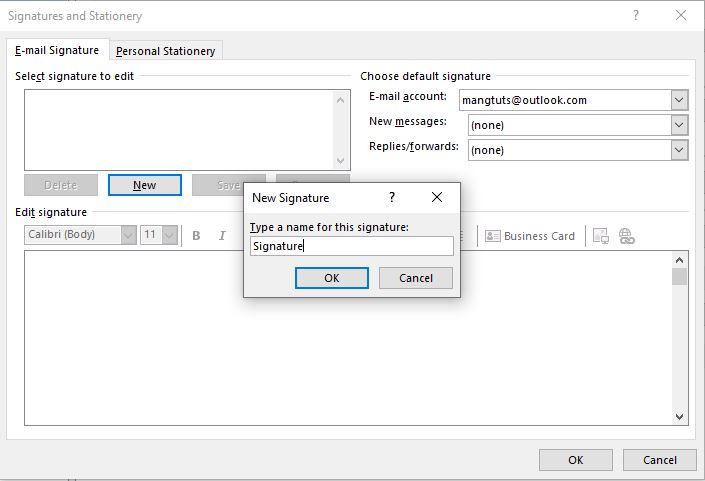Click the signature list scroll up arrow
This screenshot has height=481, width=705.
[340, 100]
